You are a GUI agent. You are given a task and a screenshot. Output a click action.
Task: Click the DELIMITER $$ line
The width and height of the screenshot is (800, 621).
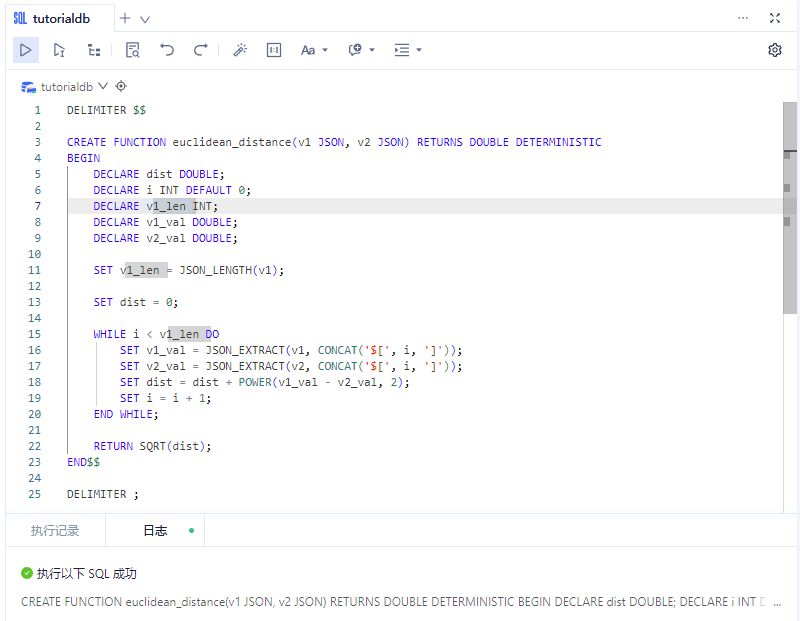click(106, 110)
